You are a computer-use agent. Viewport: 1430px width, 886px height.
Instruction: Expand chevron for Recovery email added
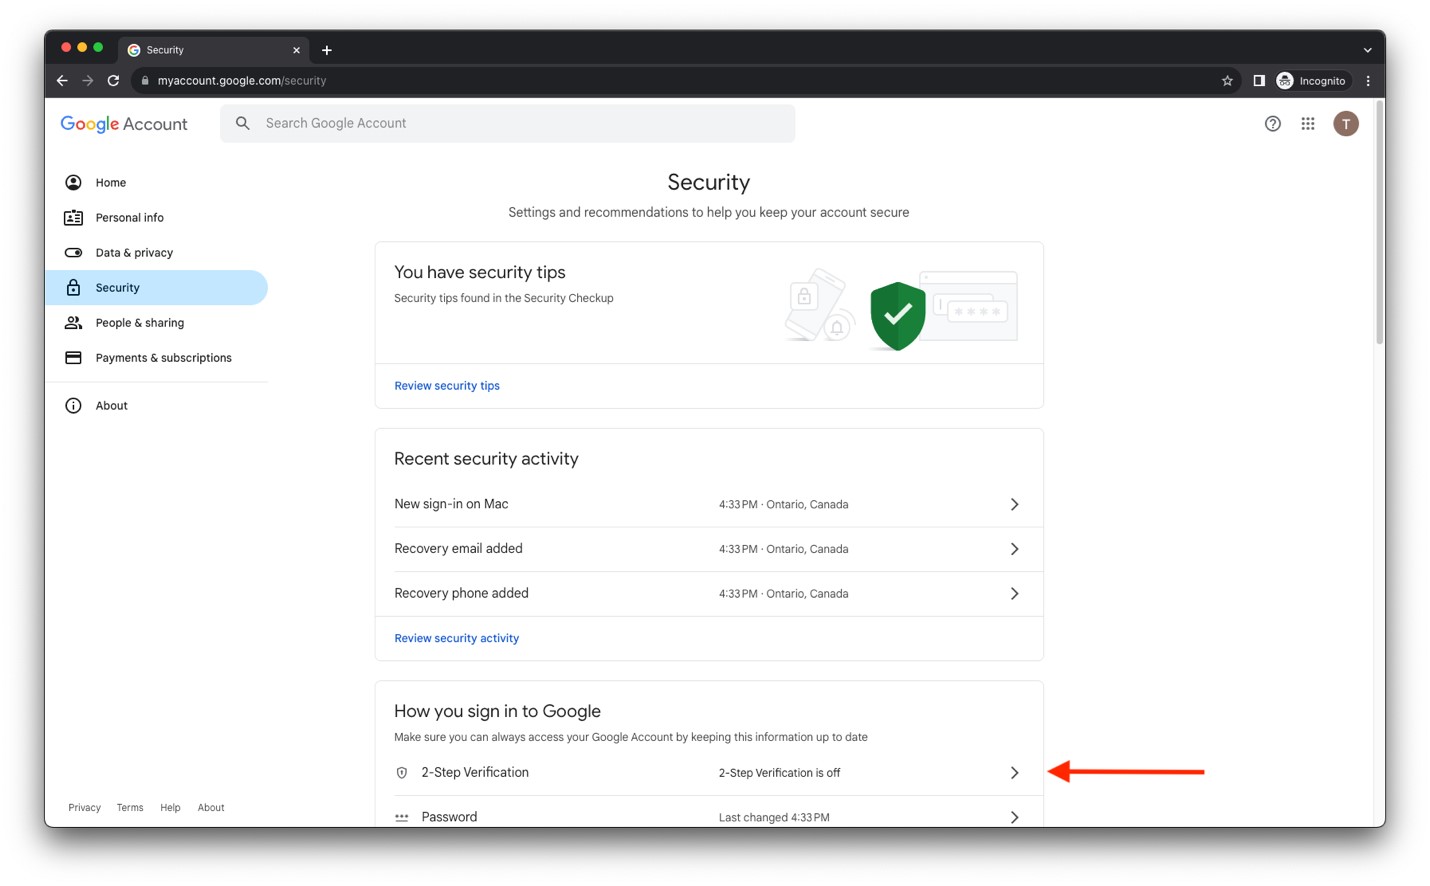[1014, 549]
